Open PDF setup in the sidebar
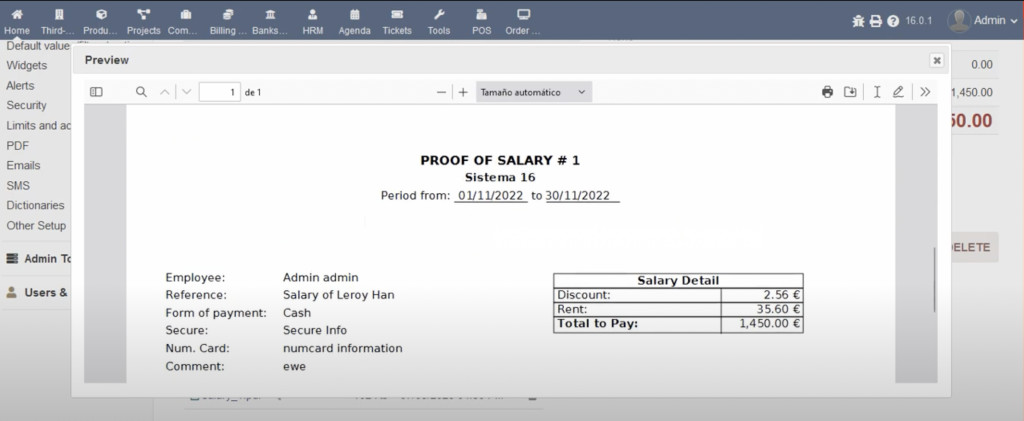The image size is (1024, 421). (18, 146)
